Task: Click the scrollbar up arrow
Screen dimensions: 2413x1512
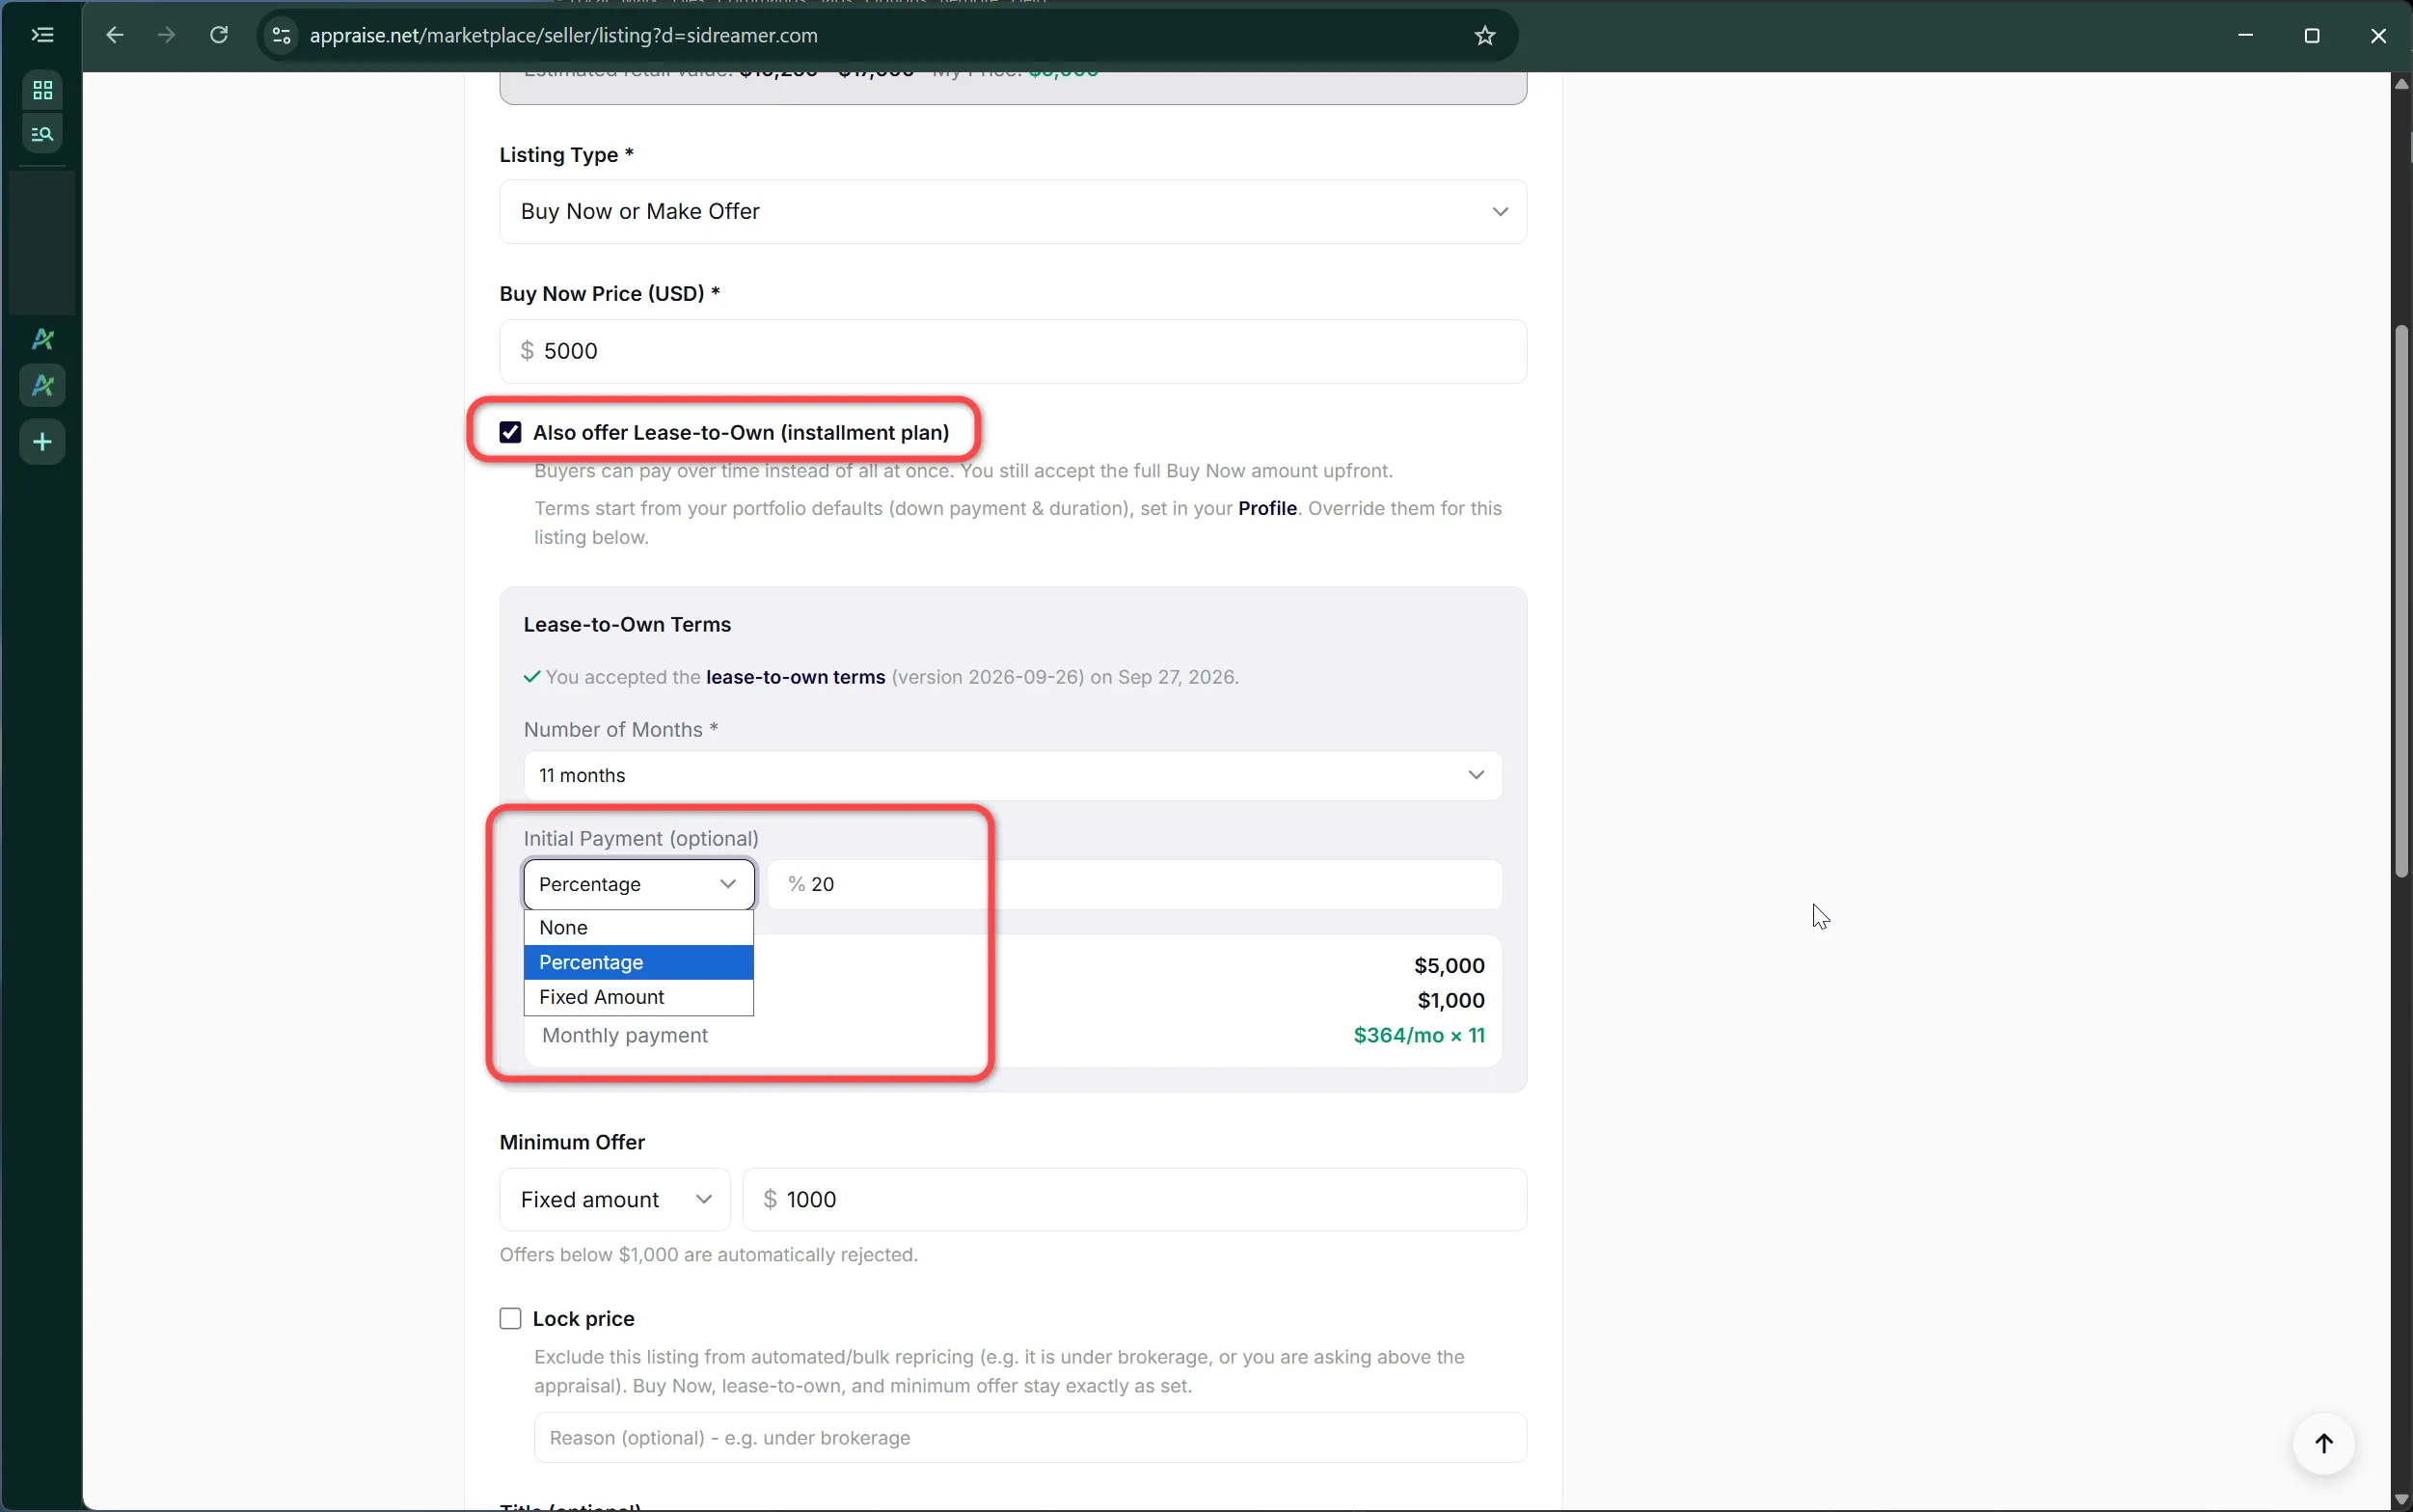Action: pos(2401,84)
